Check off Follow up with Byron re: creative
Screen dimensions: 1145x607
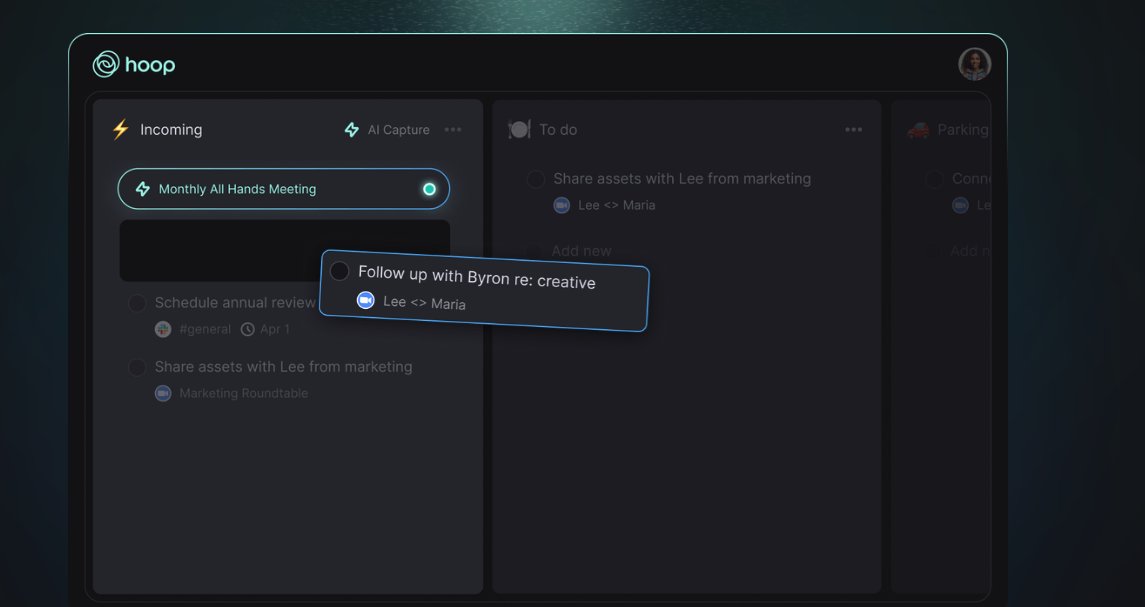339,271
